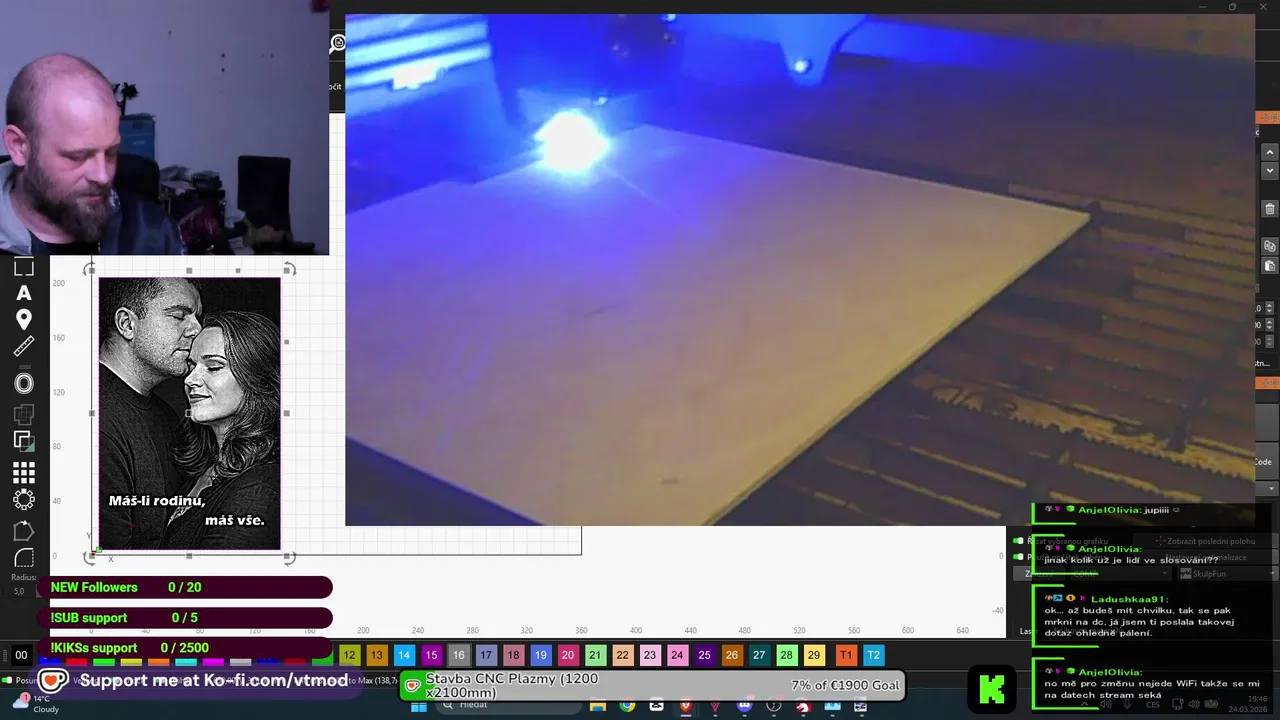Select the frame rectangle tool icon
Viewport: 1280px width, 720px height.
coord(24,266)
